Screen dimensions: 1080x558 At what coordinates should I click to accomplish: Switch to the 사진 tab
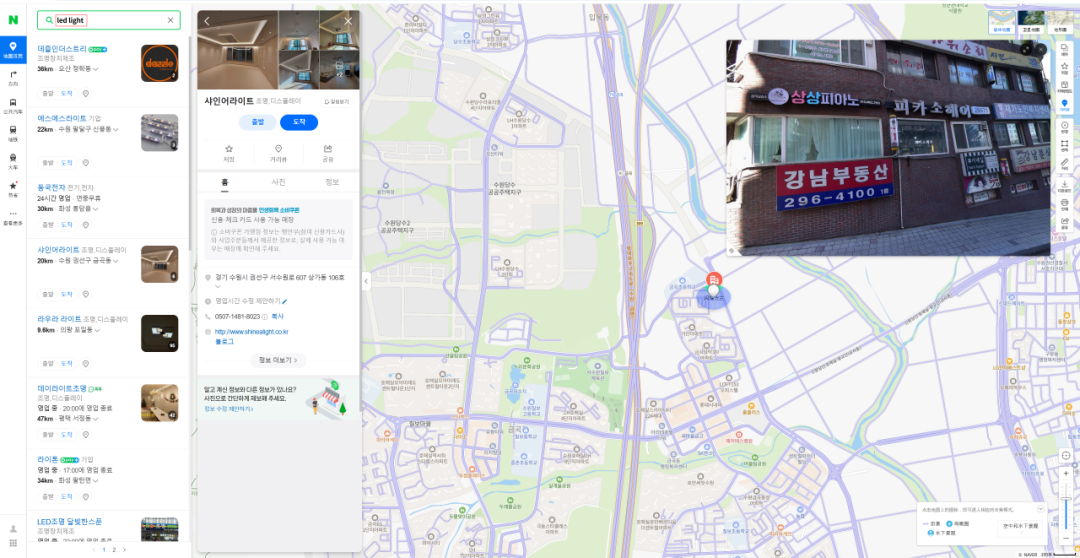pyautogui.click(x=278, y=182)
